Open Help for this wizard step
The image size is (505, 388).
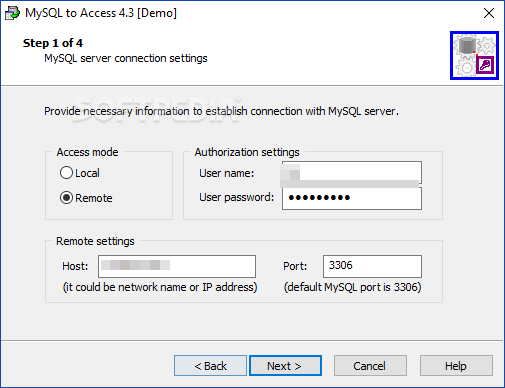pos(456,366)
